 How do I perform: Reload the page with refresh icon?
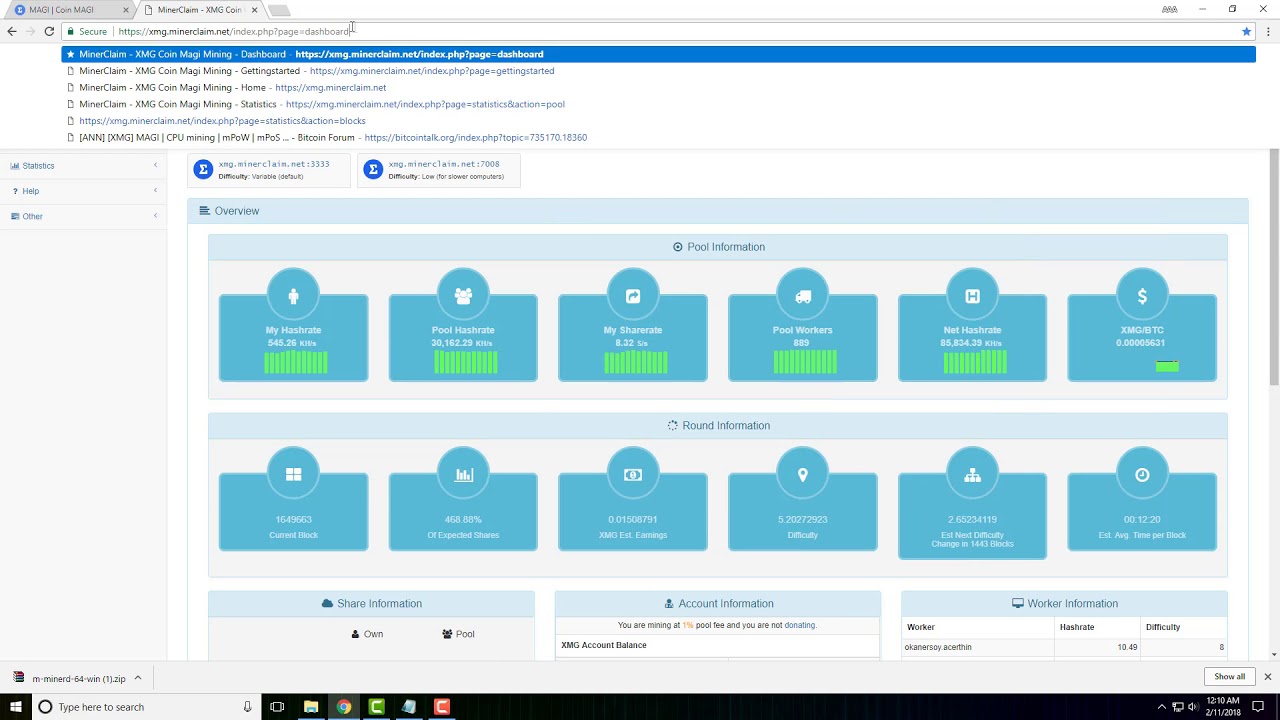[49, 31]
